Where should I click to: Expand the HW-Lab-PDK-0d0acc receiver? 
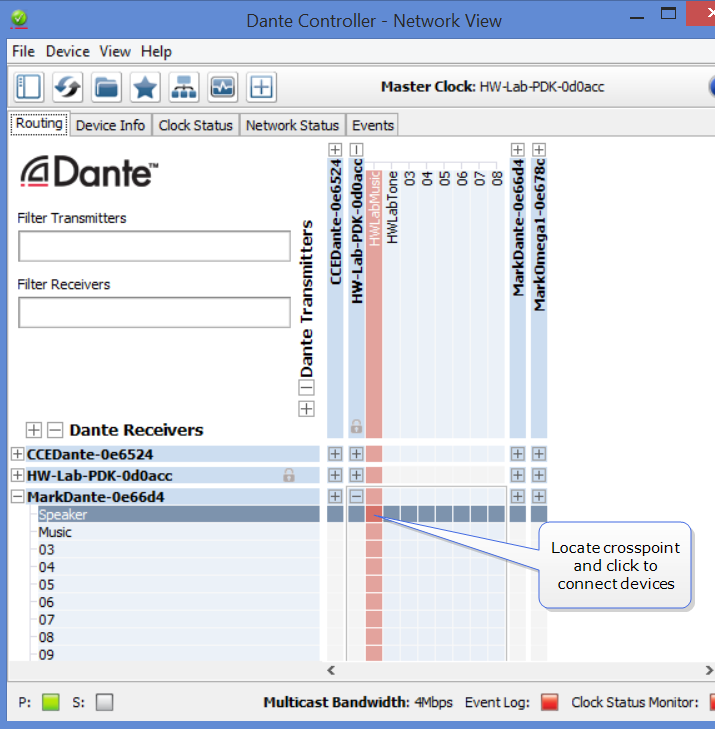(x=17, y=475)
